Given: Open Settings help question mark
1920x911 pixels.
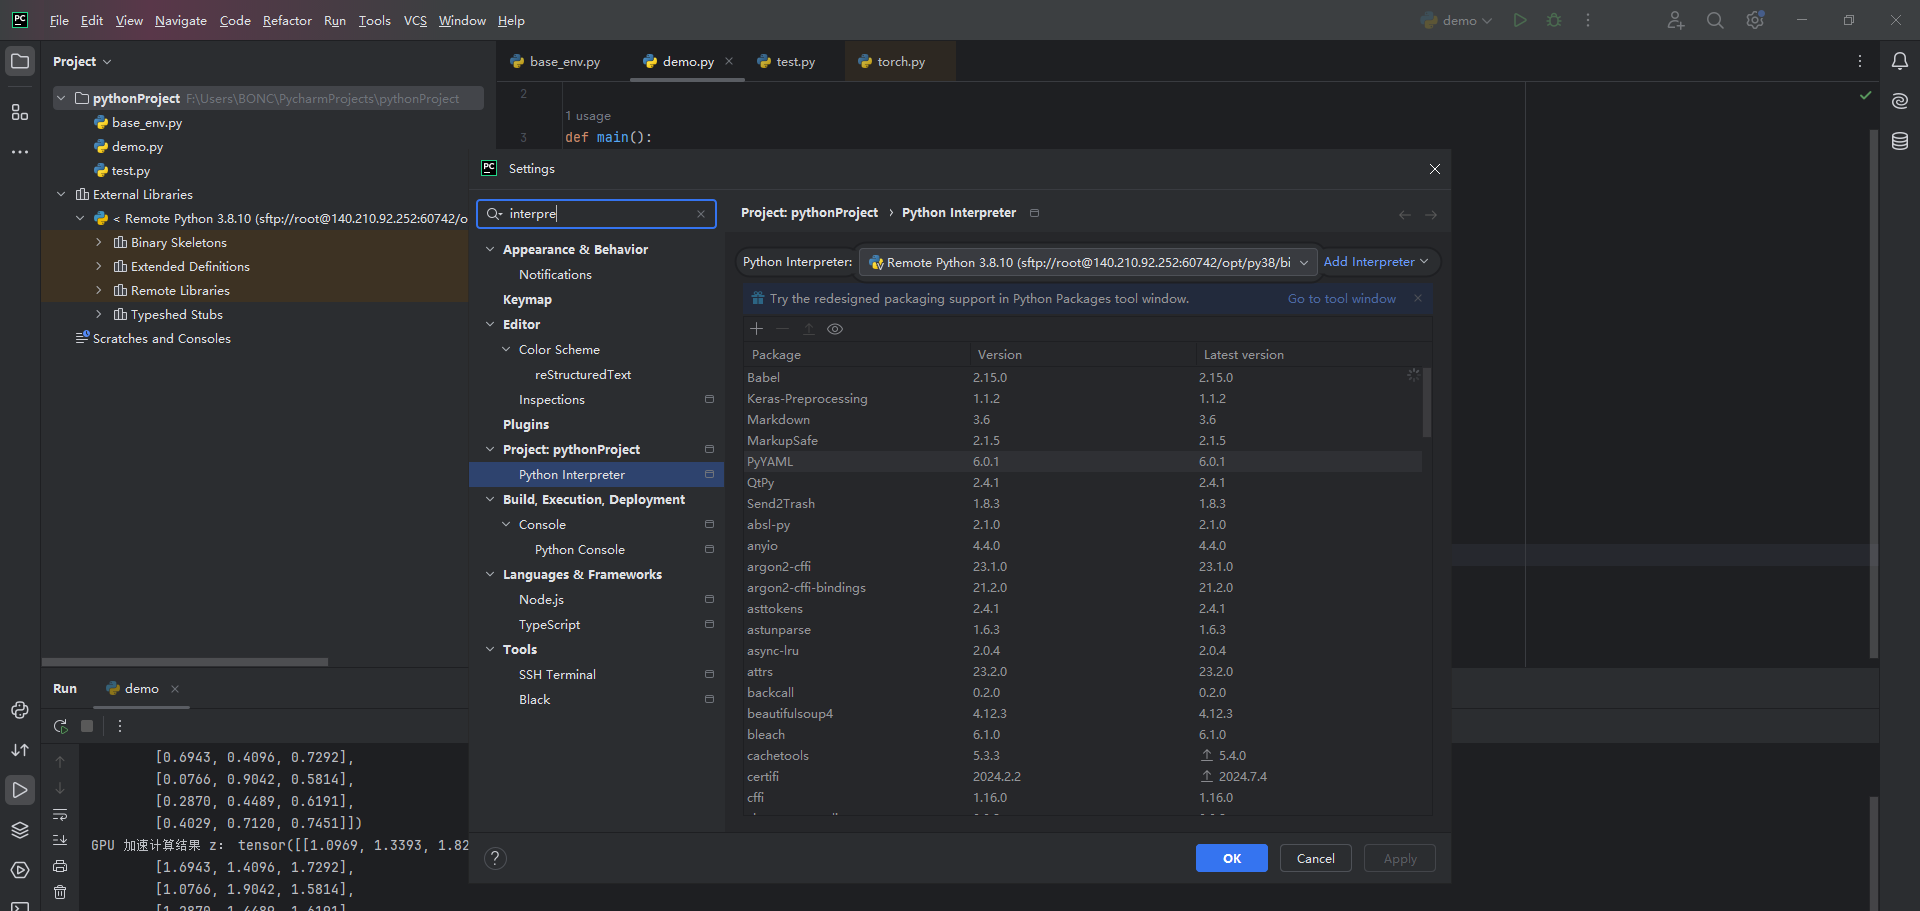Looking at the screenshot, I should coord(495,858).
